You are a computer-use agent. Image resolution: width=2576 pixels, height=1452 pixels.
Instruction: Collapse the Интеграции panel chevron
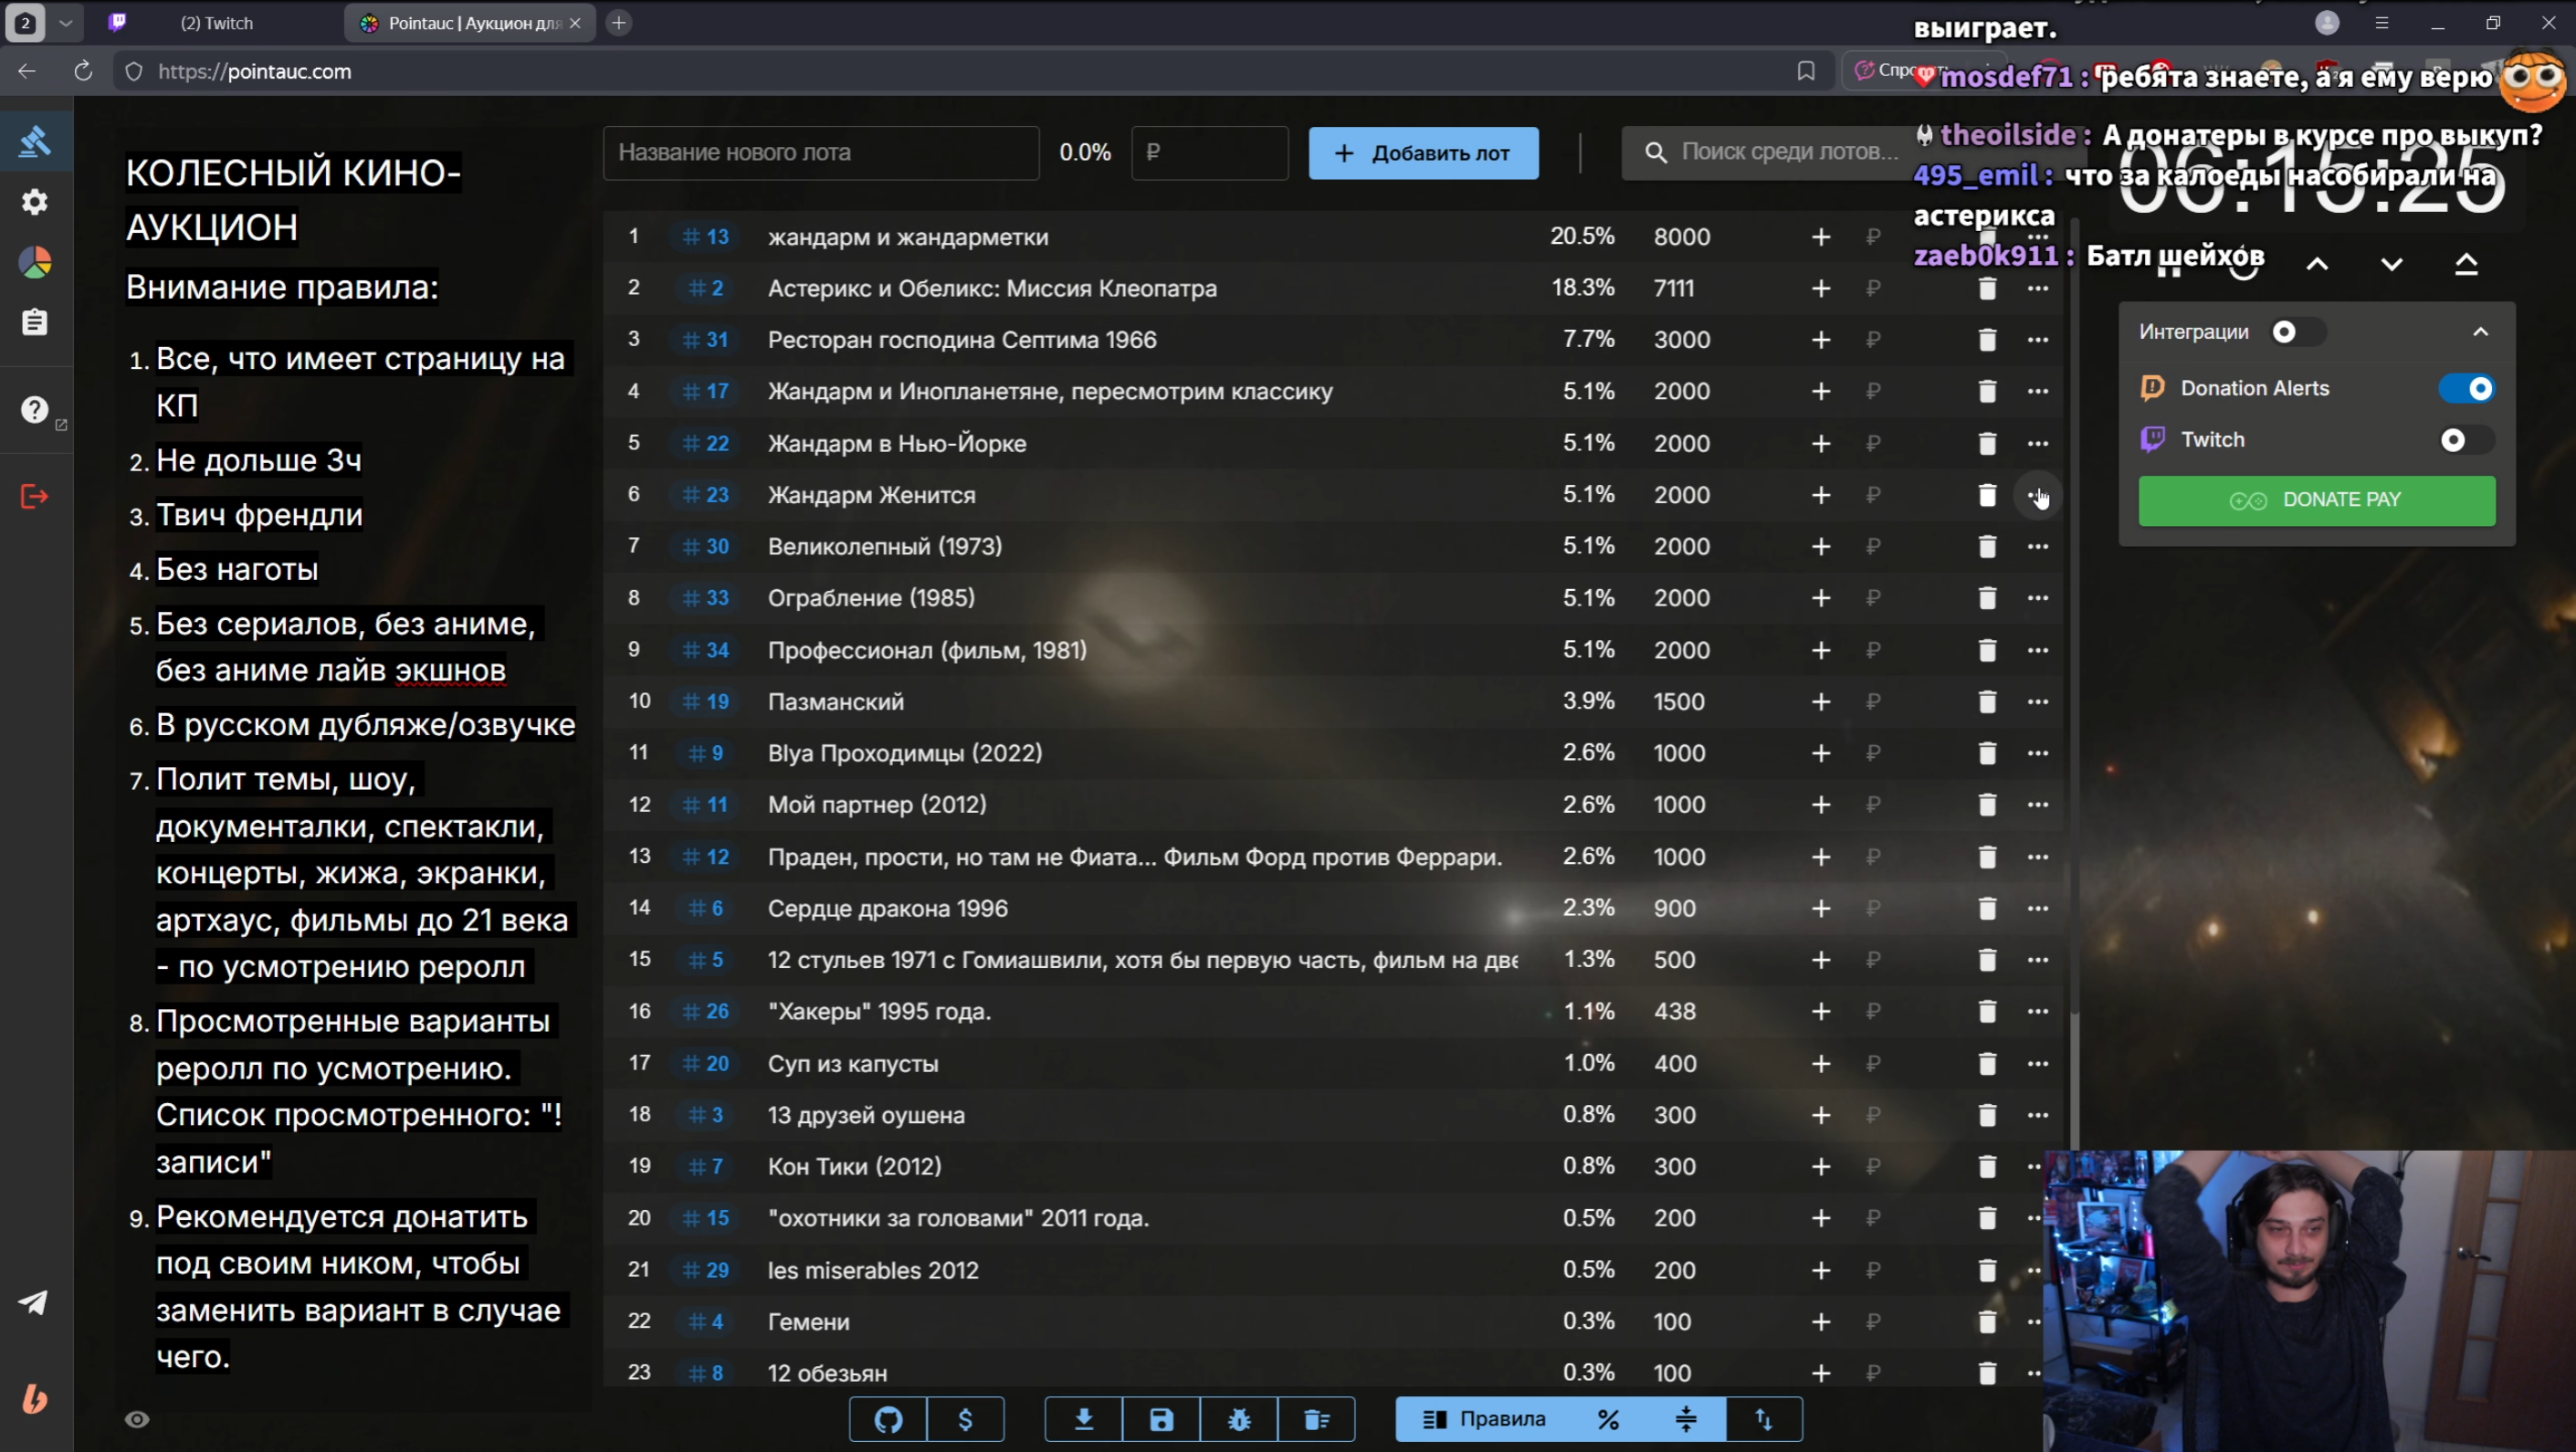point(2480,332)
